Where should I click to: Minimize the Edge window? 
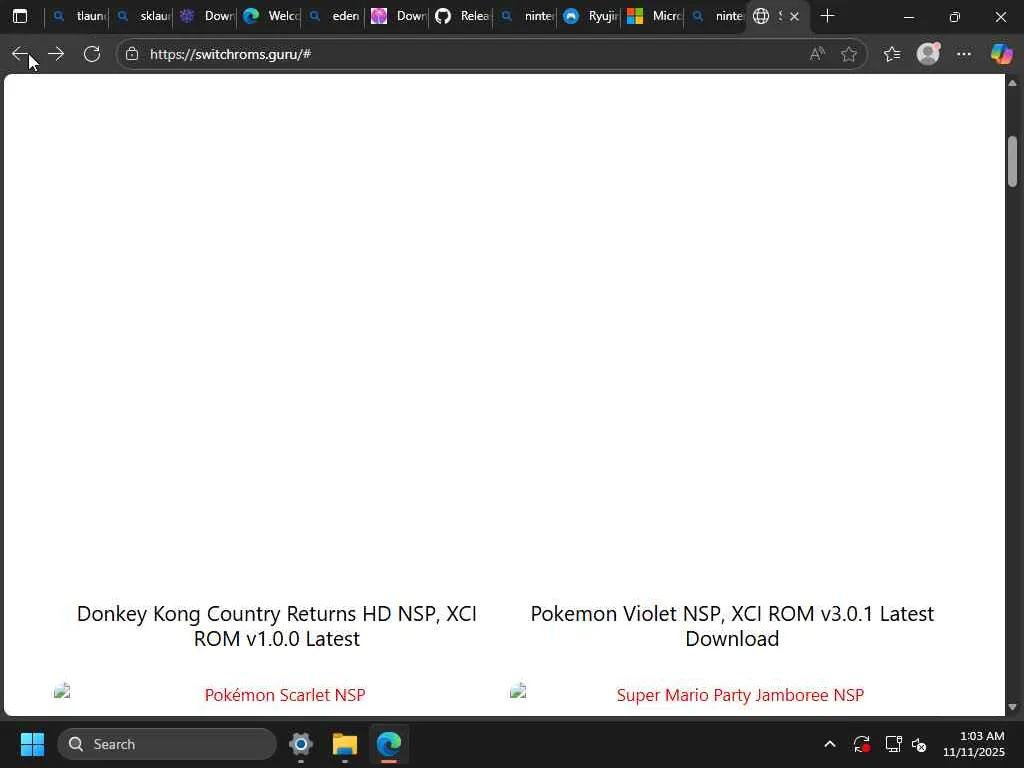(908, 16)
